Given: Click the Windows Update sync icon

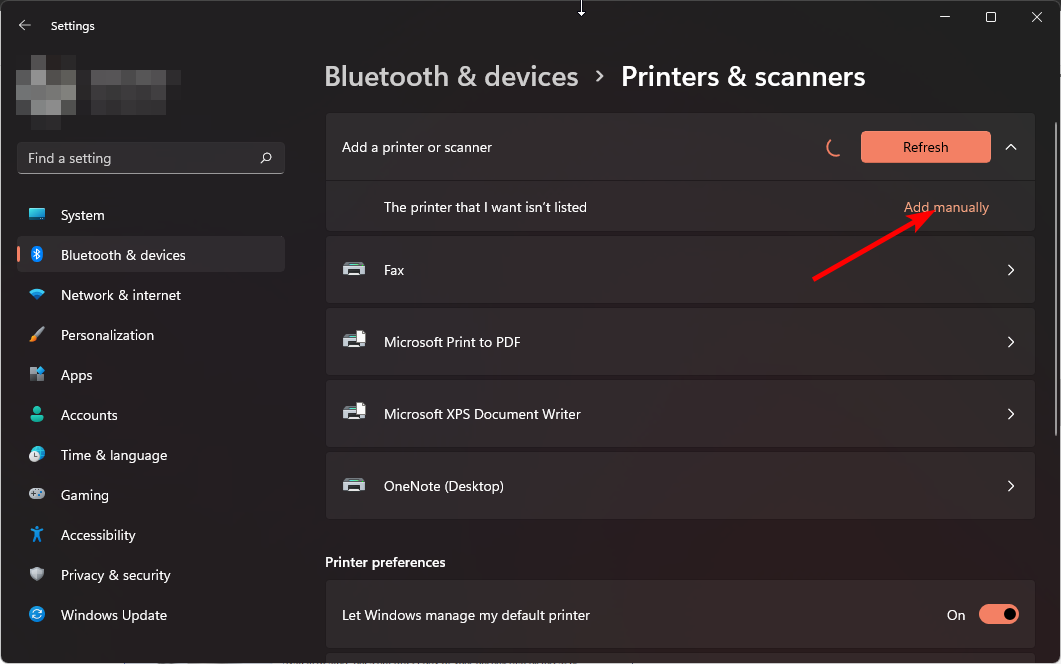Looking at the screenshot, I should tap(37, 615).
